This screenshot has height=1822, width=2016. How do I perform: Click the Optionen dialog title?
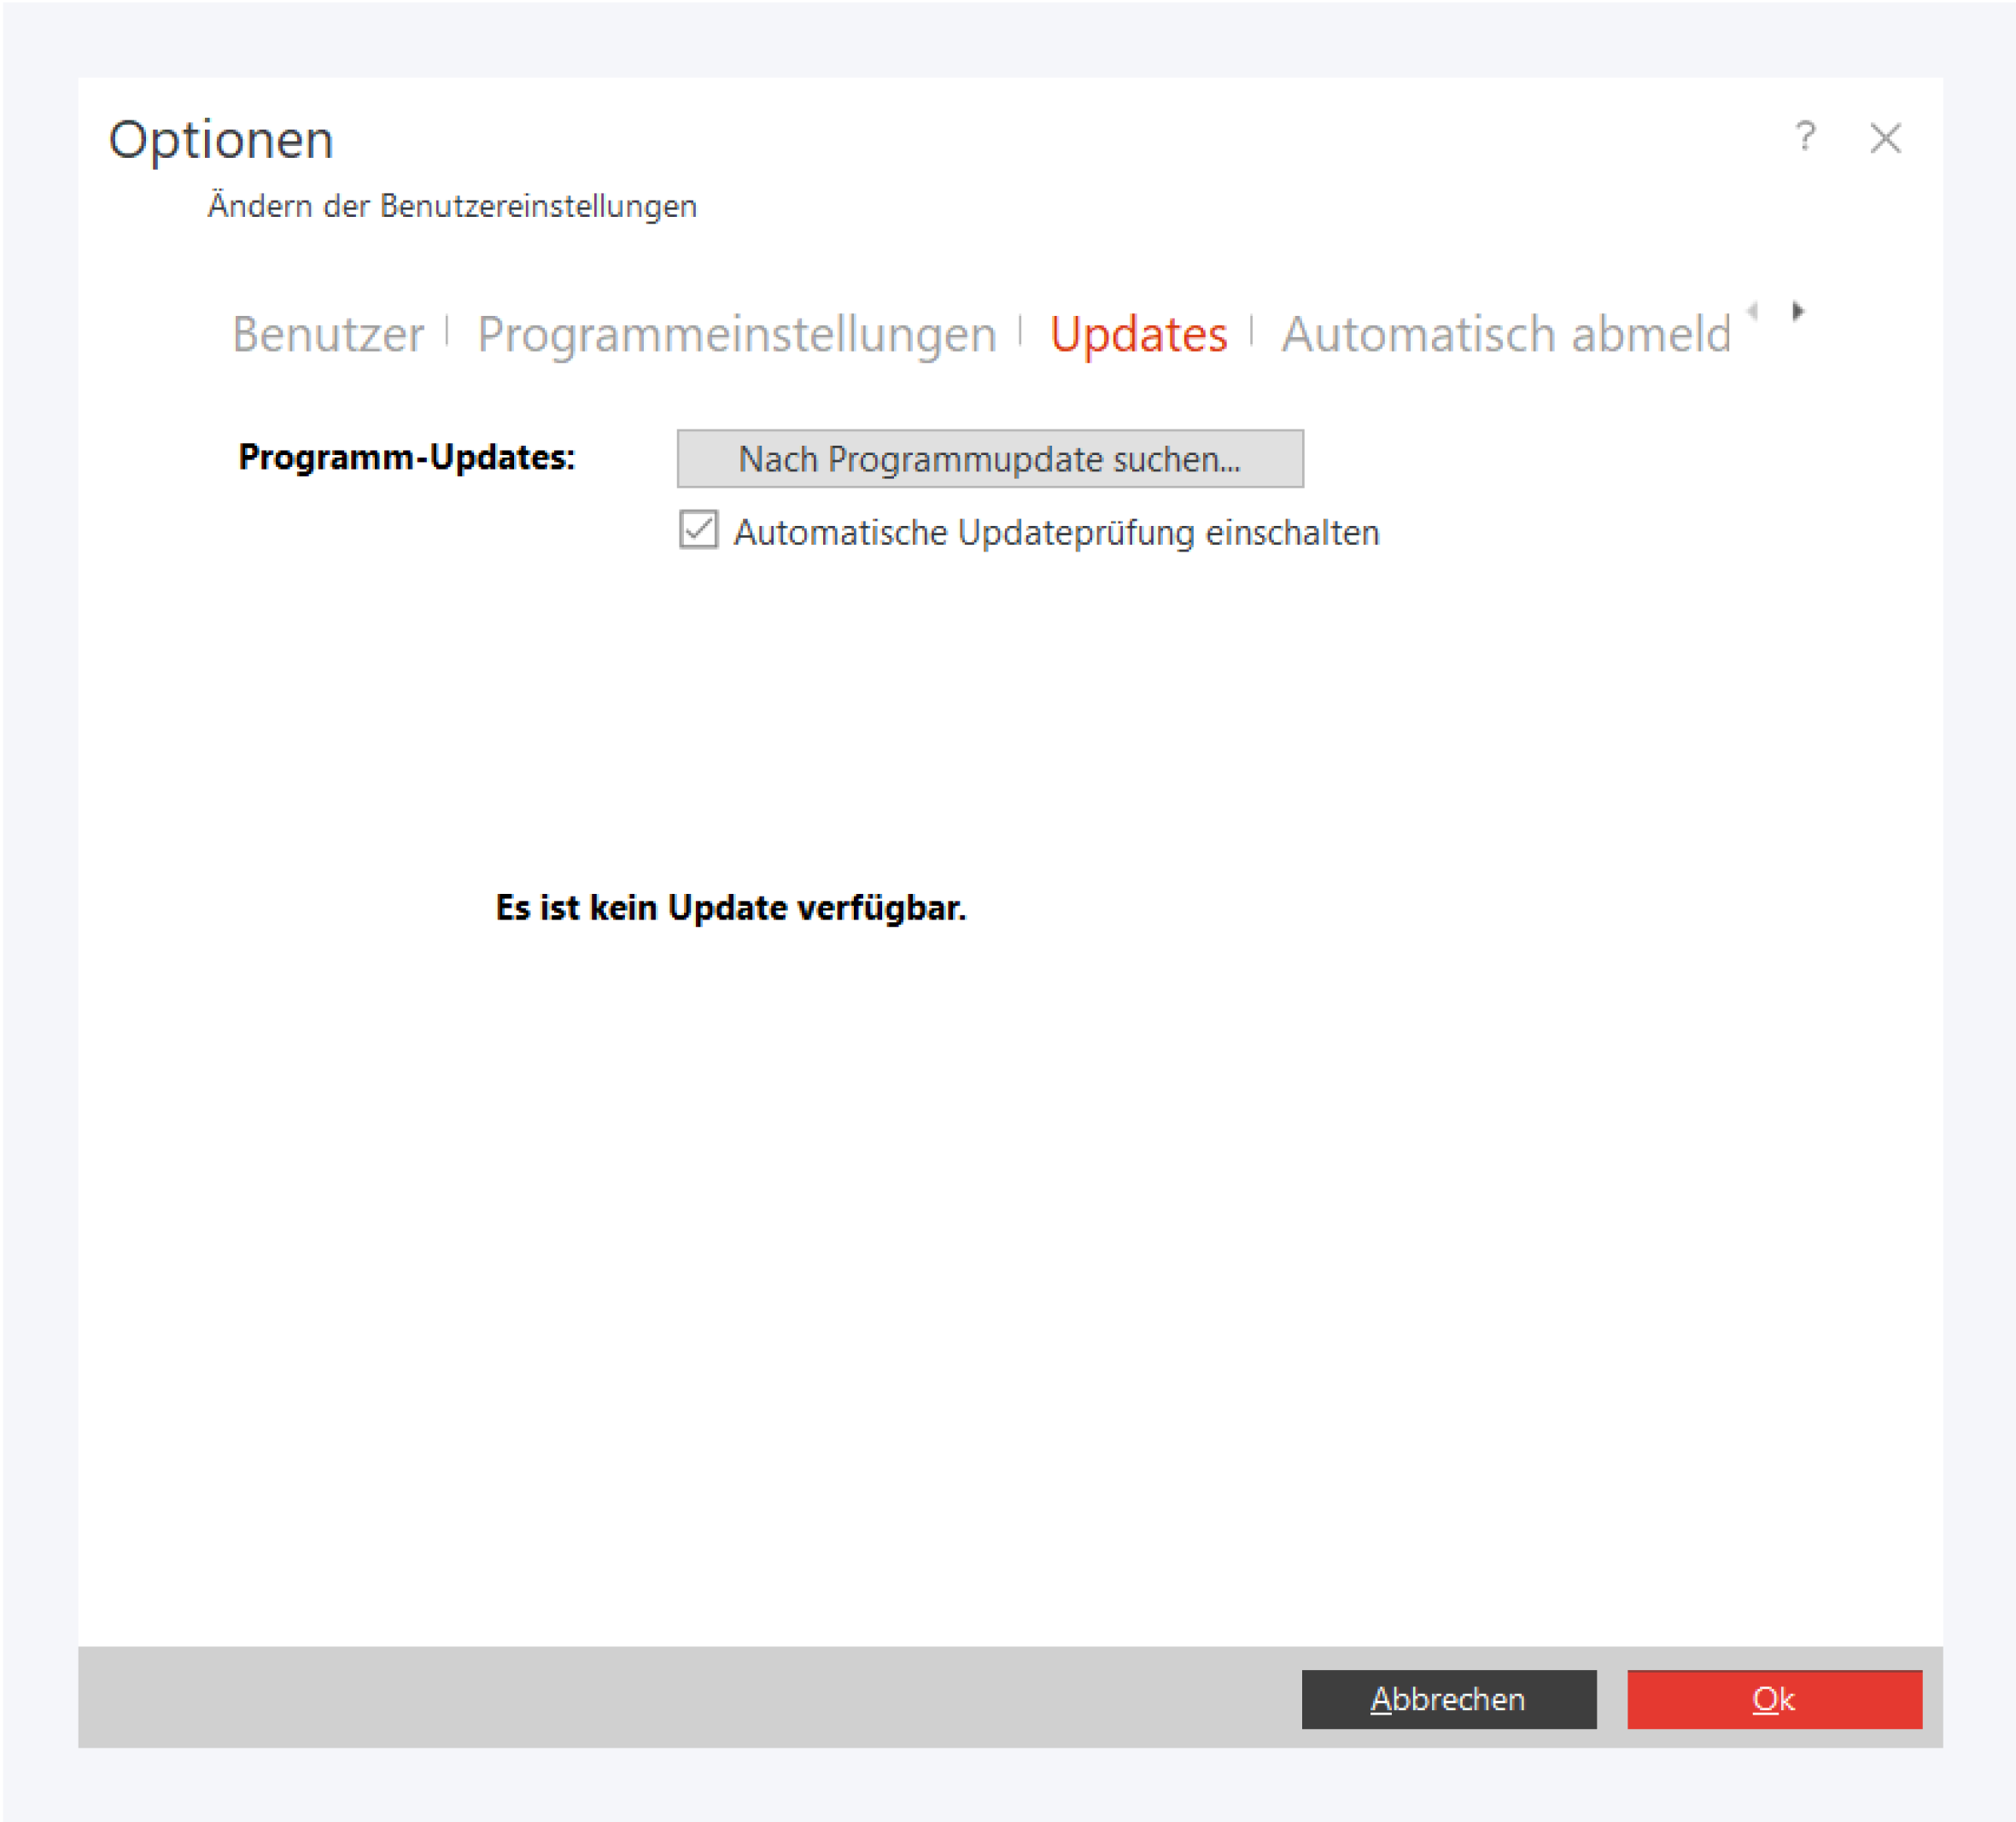221,139
